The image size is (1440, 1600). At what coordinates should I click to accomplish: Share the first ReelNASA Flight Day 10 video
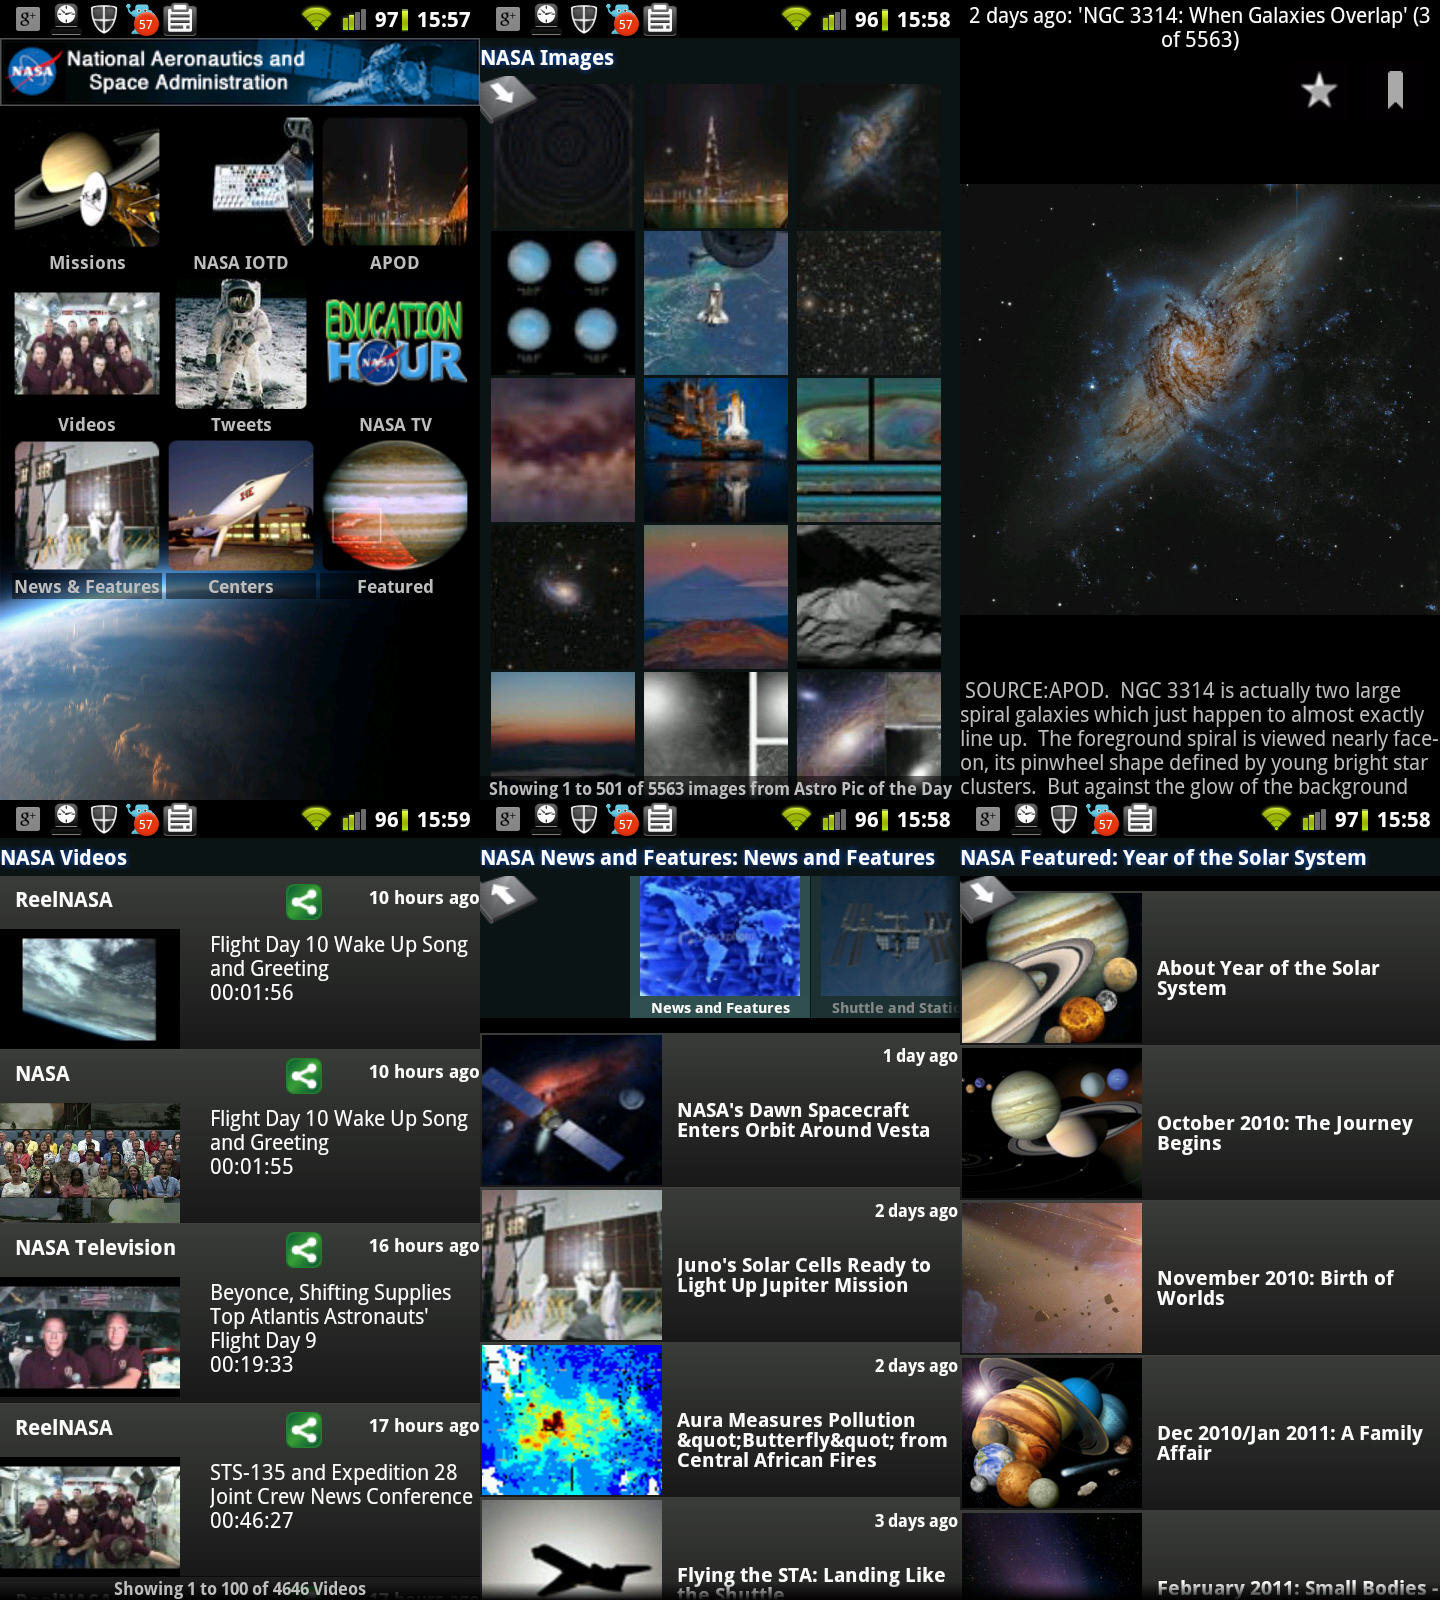304,902
